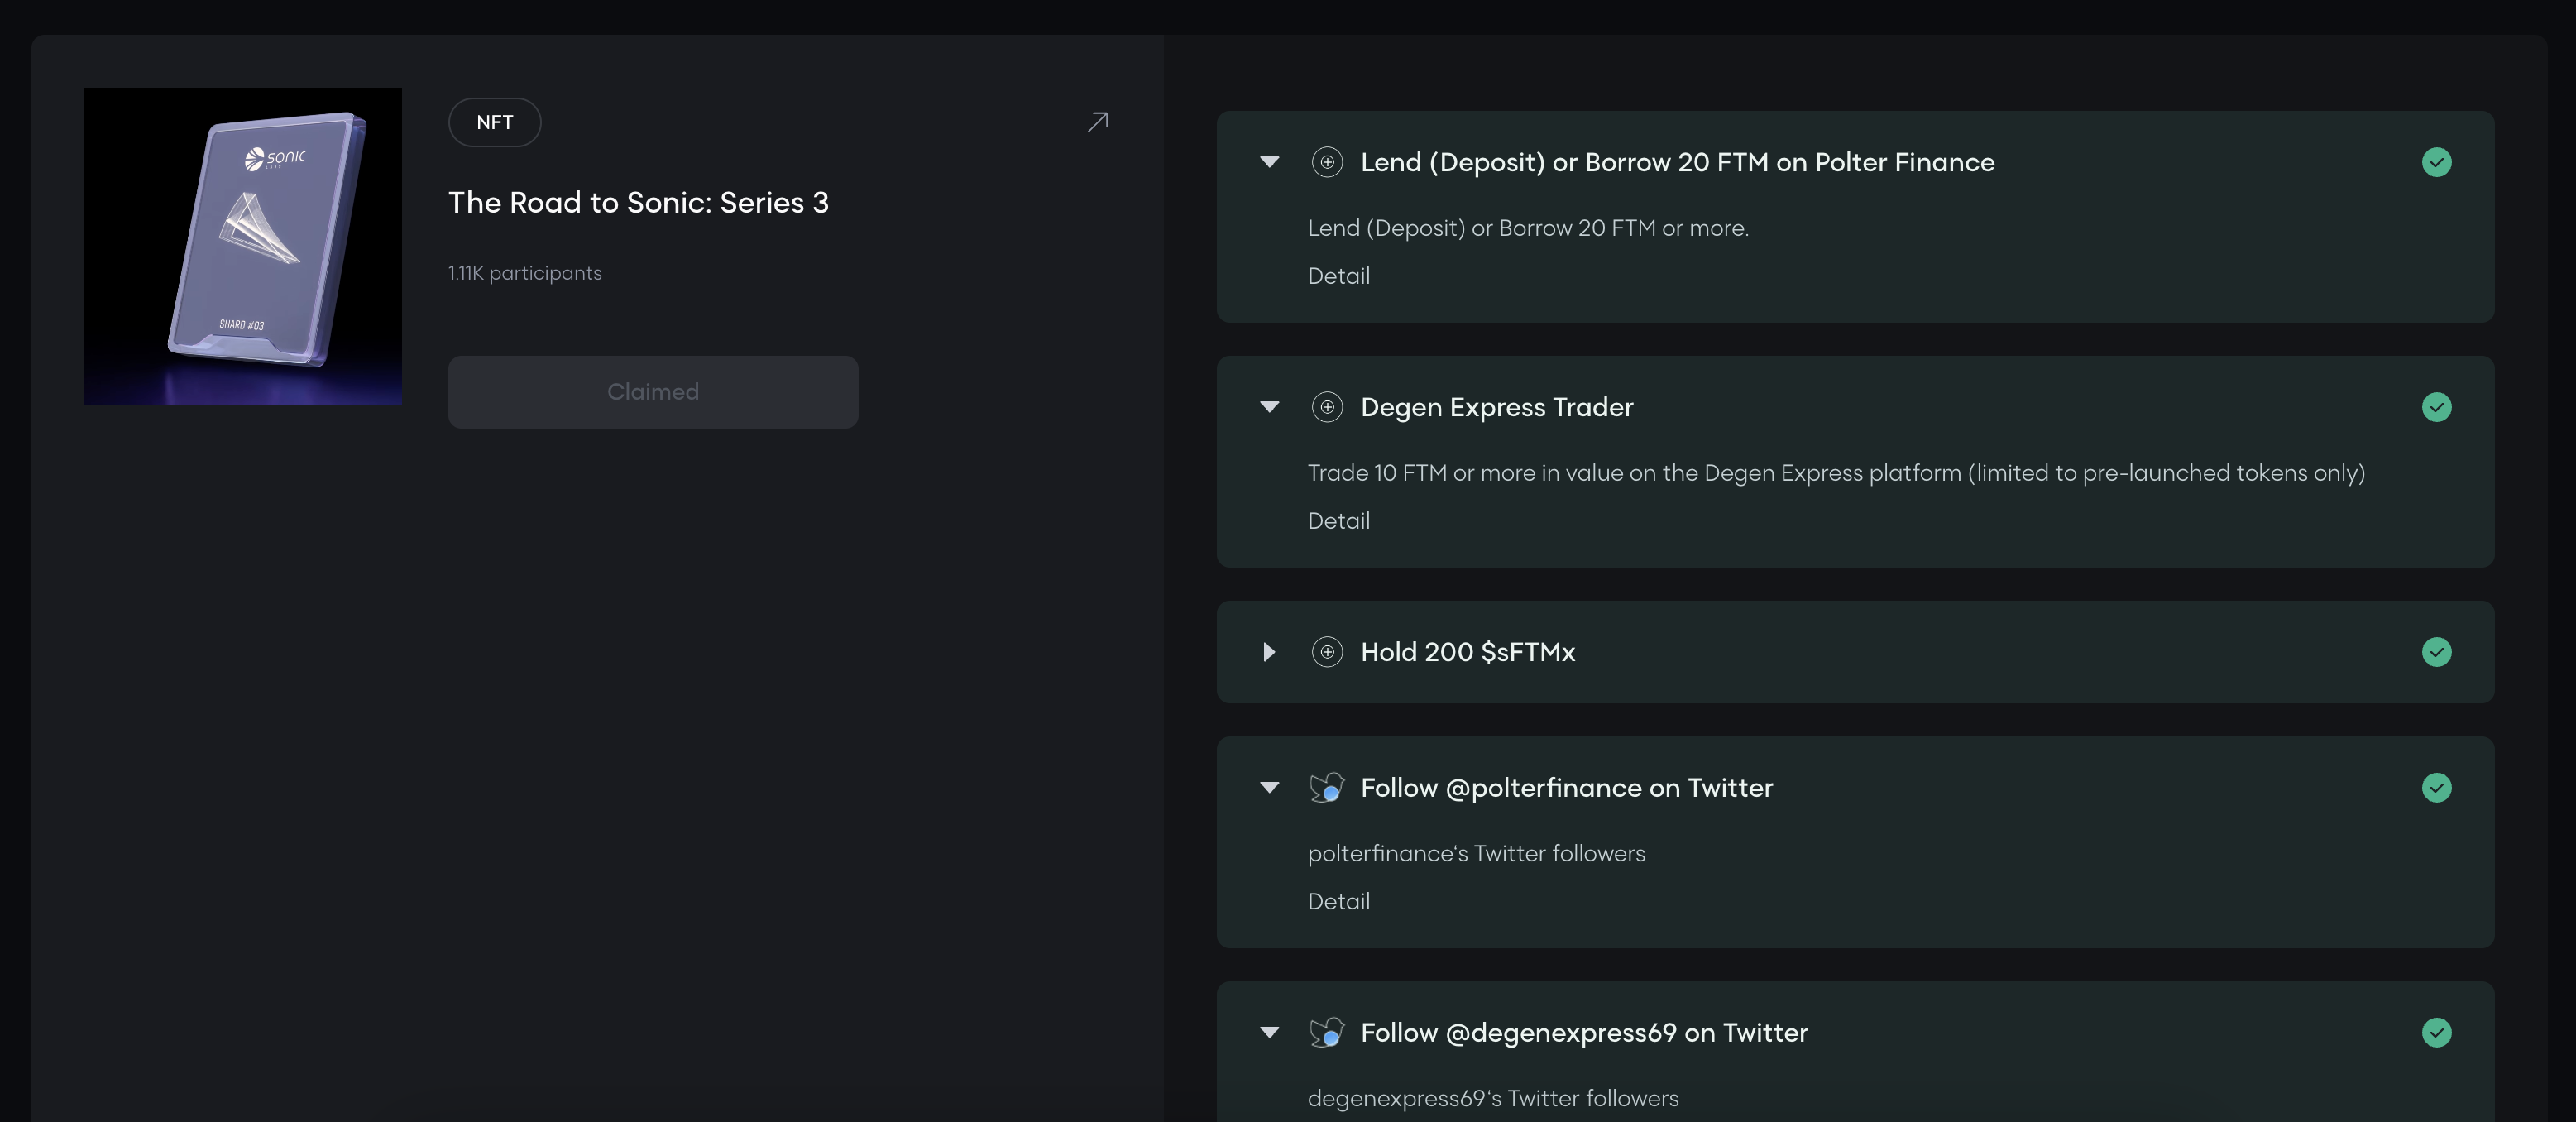Open Detail link under Degen Express Trader
Screen dimensions: 2576x1122
(x=1338, y=521)
